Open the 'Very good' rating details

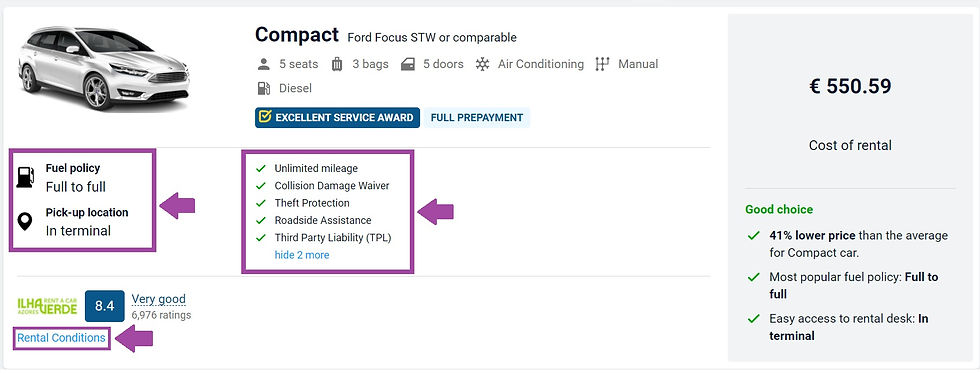[159, 299]
